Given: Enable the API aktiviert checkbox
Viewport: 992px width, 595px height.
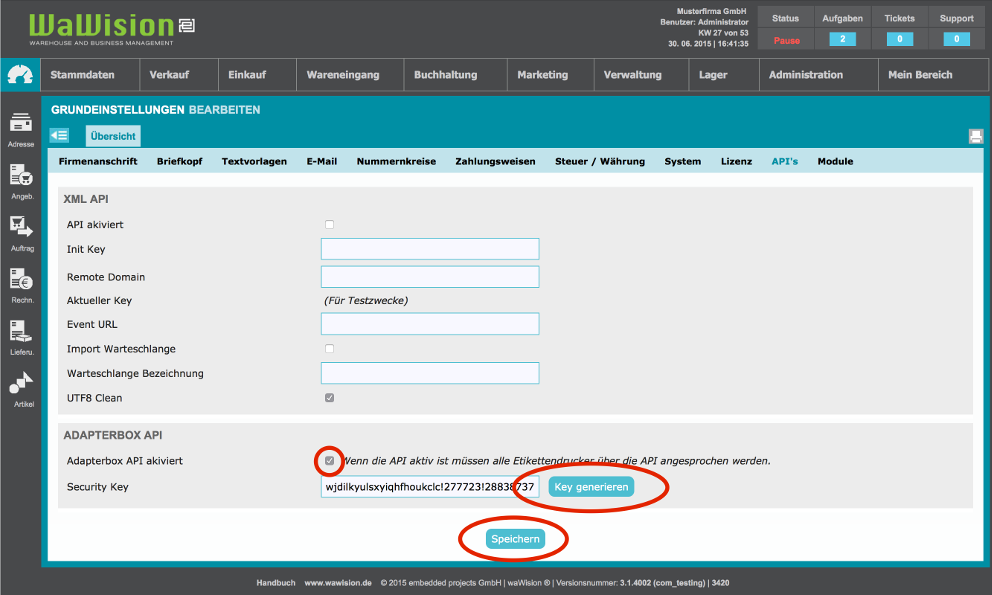Looking at the screenshot, I should click(x=330, y=225).
